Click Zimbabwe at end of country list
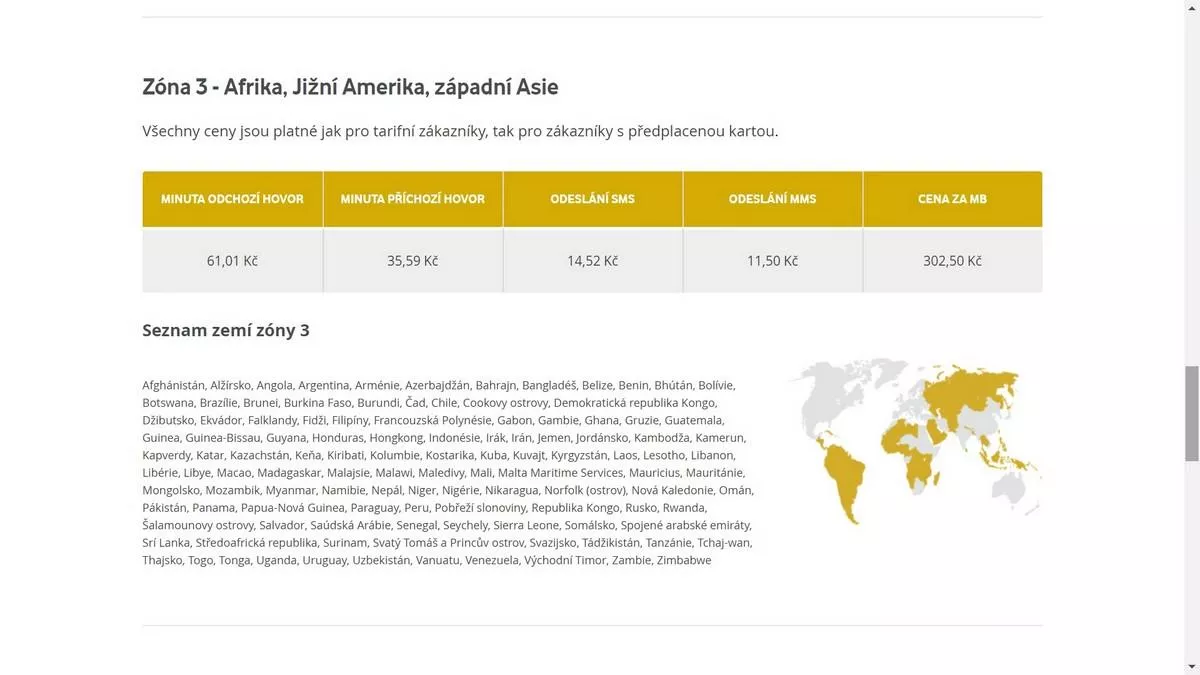This screenshot has width=1200, height=675. pyautogui.click(x=684, y=560)
